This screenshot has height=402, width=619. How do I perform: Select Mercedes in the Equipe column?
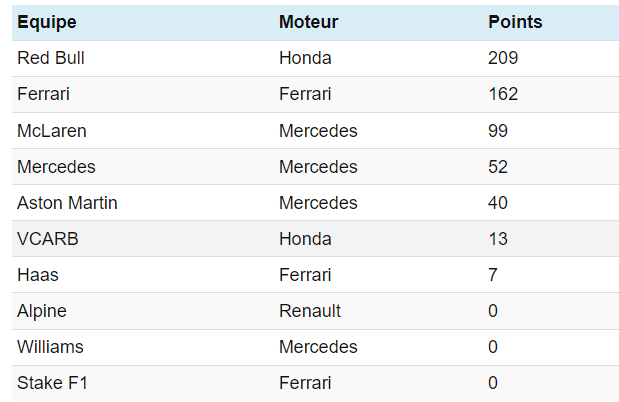point(56,166)
